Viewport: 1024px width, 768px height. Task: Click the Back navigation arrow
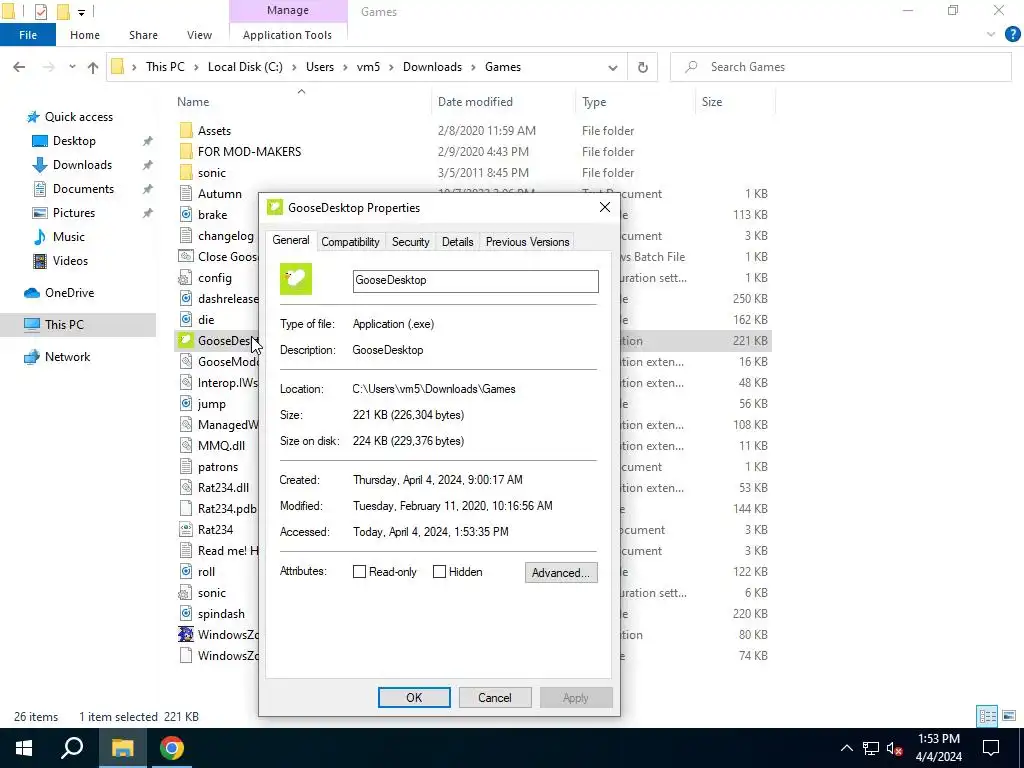point(19,67)
